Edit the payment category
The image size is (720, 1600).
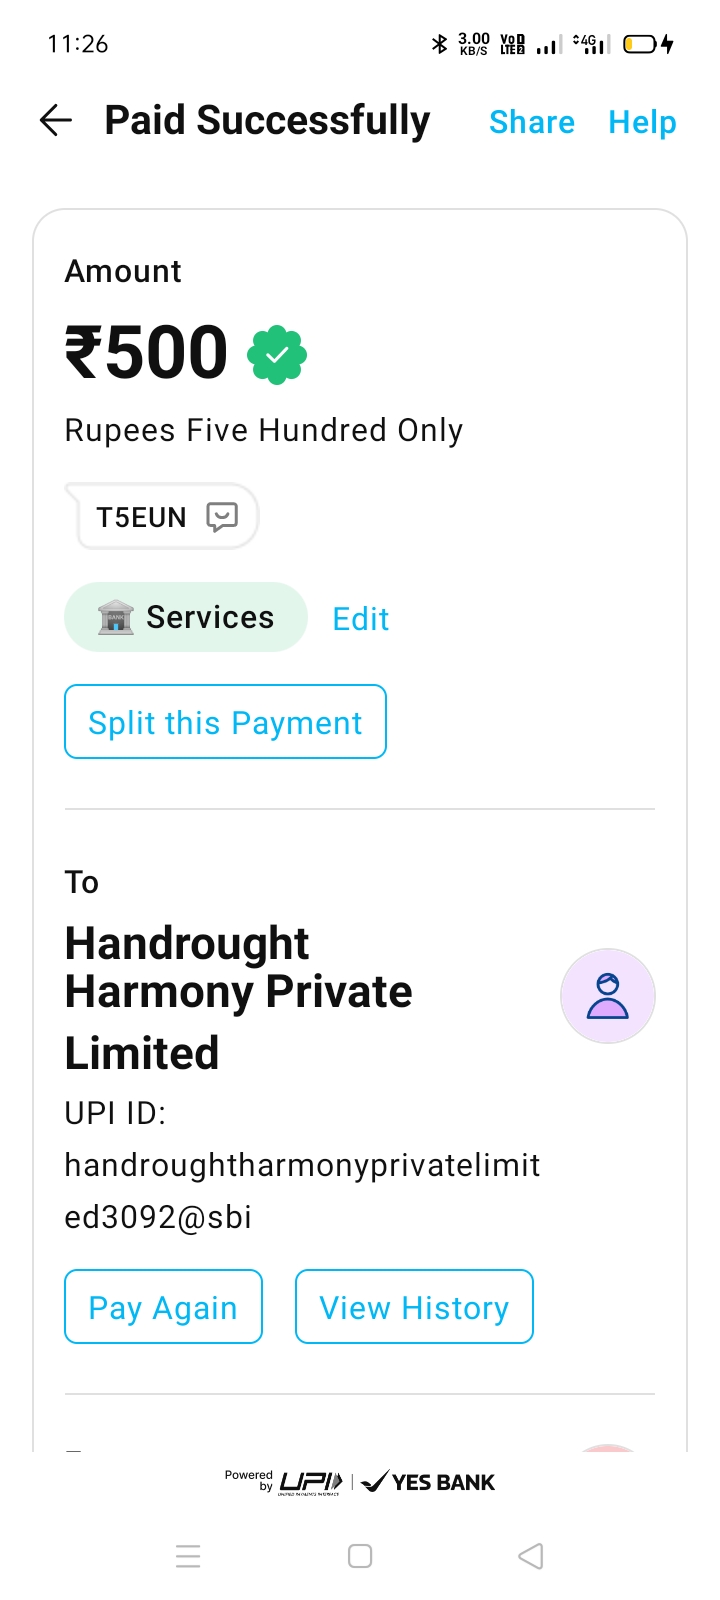click(360, 619)
